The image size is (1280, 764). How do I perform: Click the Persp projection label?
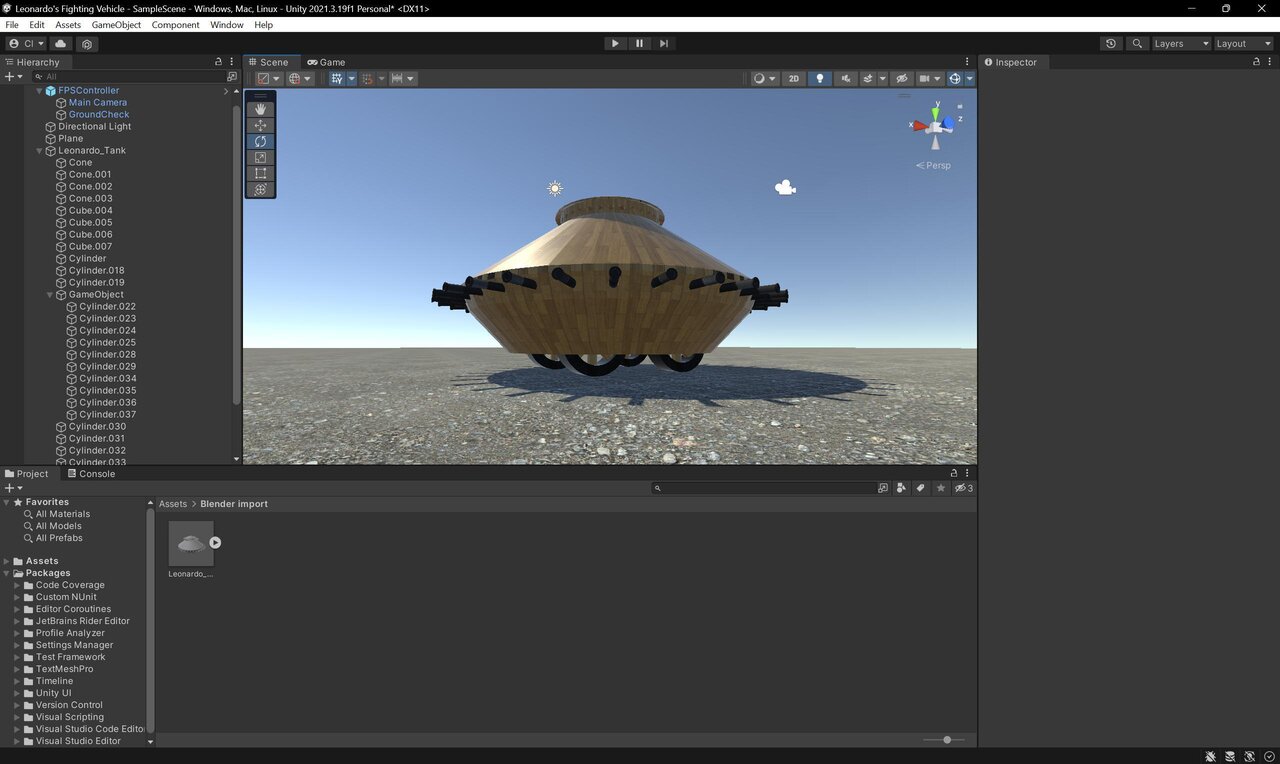tap(934, 165)
